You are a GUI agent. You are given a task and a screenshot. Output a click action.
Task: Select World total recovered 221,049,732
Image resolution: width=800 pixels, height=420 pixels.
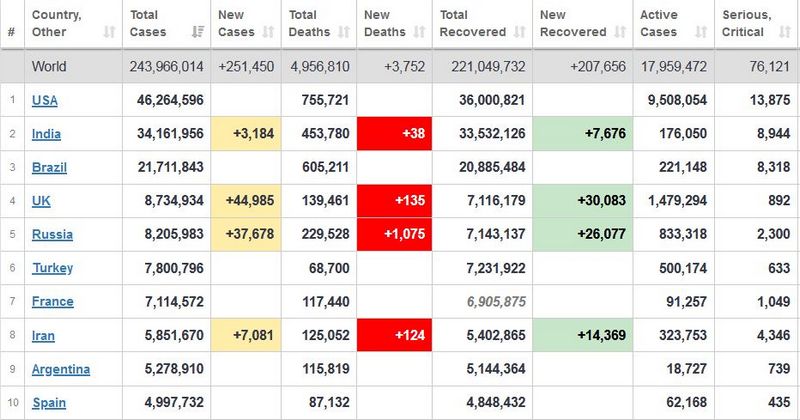488,67
